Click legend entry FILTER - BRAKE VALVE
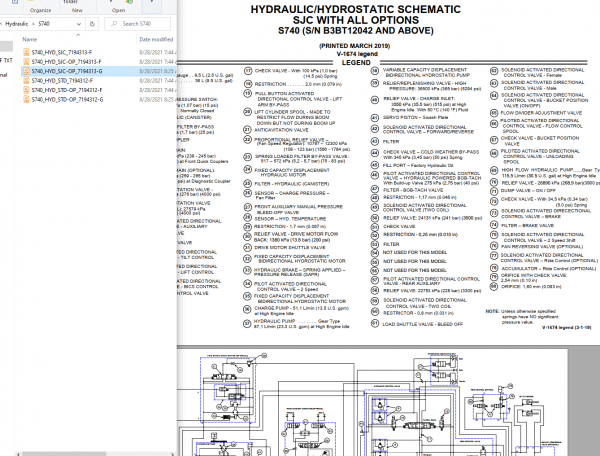The image size is (600, 456). coord(528,225)
